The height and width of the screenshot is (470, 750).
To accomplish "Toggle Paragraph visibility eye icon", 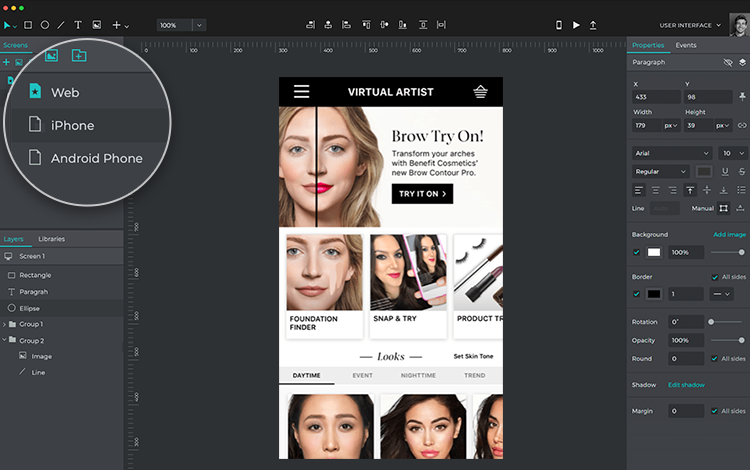I will [728, 62].
